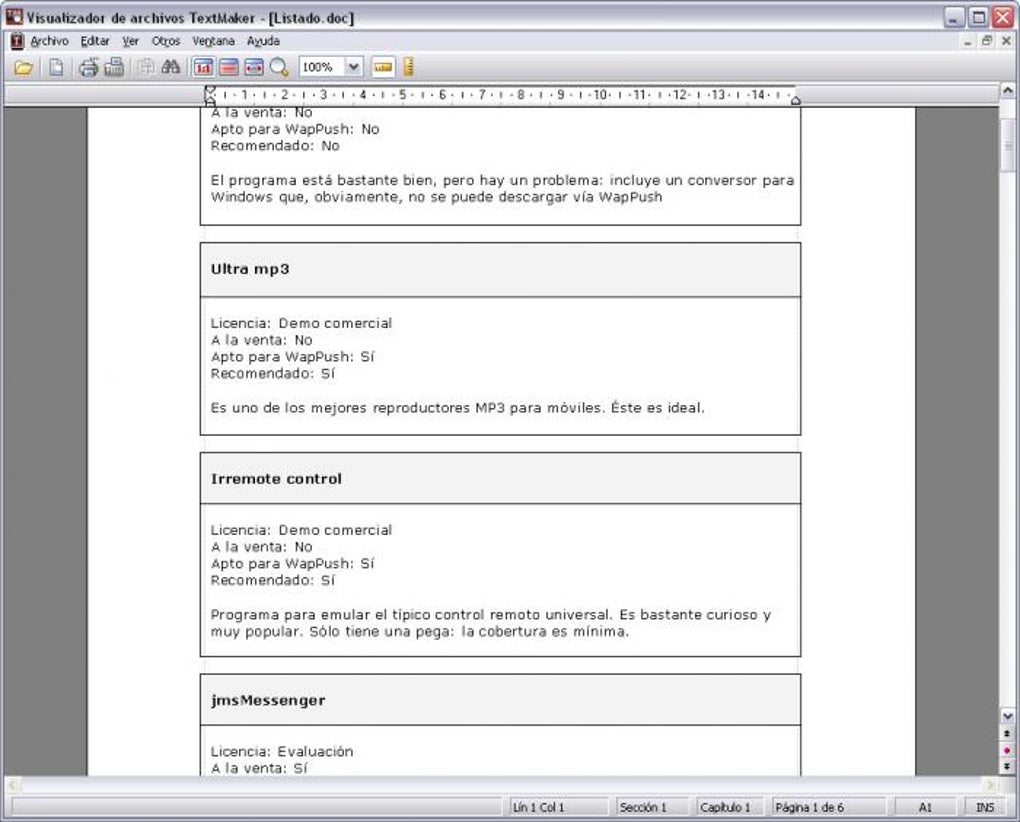Click the vertical scrollbar up arrow
This screenshot has height=822, width=1020.
(x=1007, y=90)
